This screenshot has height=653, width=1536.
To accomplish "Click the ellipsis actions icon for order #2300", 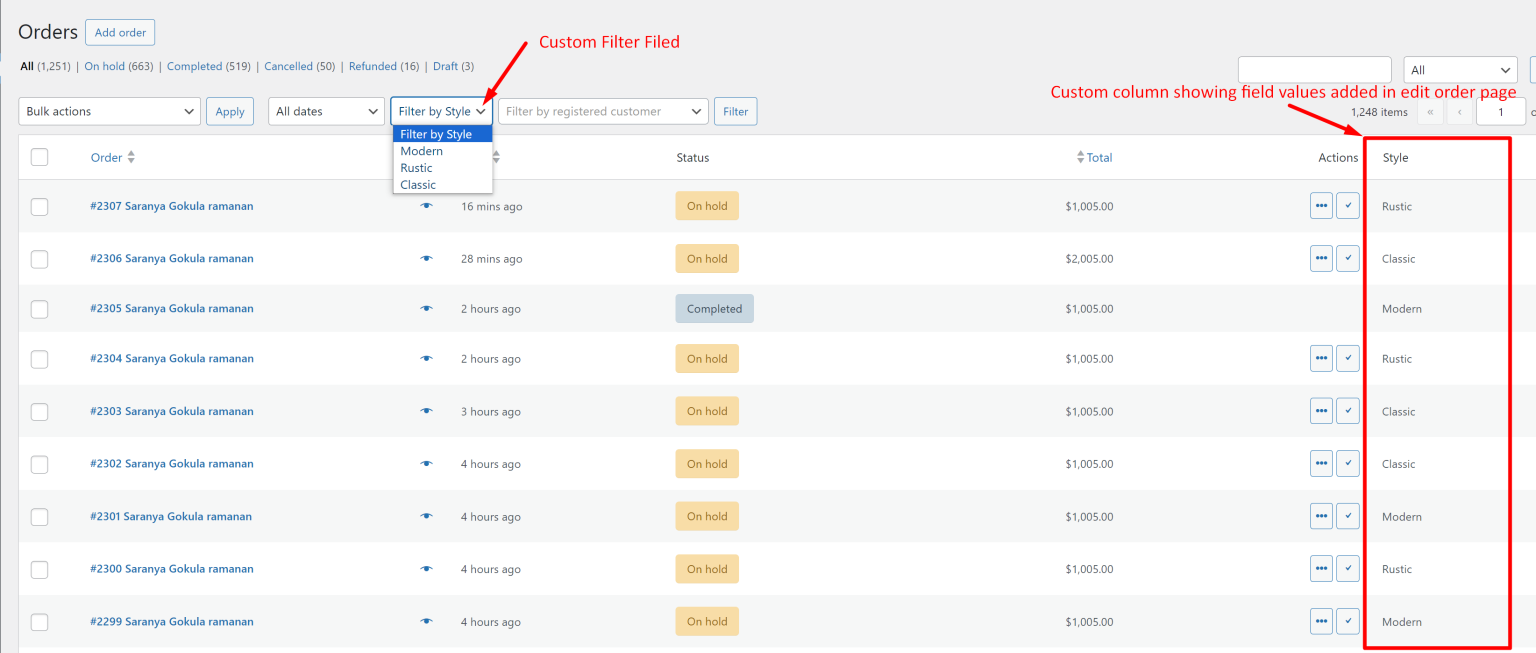I will point(1320,568).
